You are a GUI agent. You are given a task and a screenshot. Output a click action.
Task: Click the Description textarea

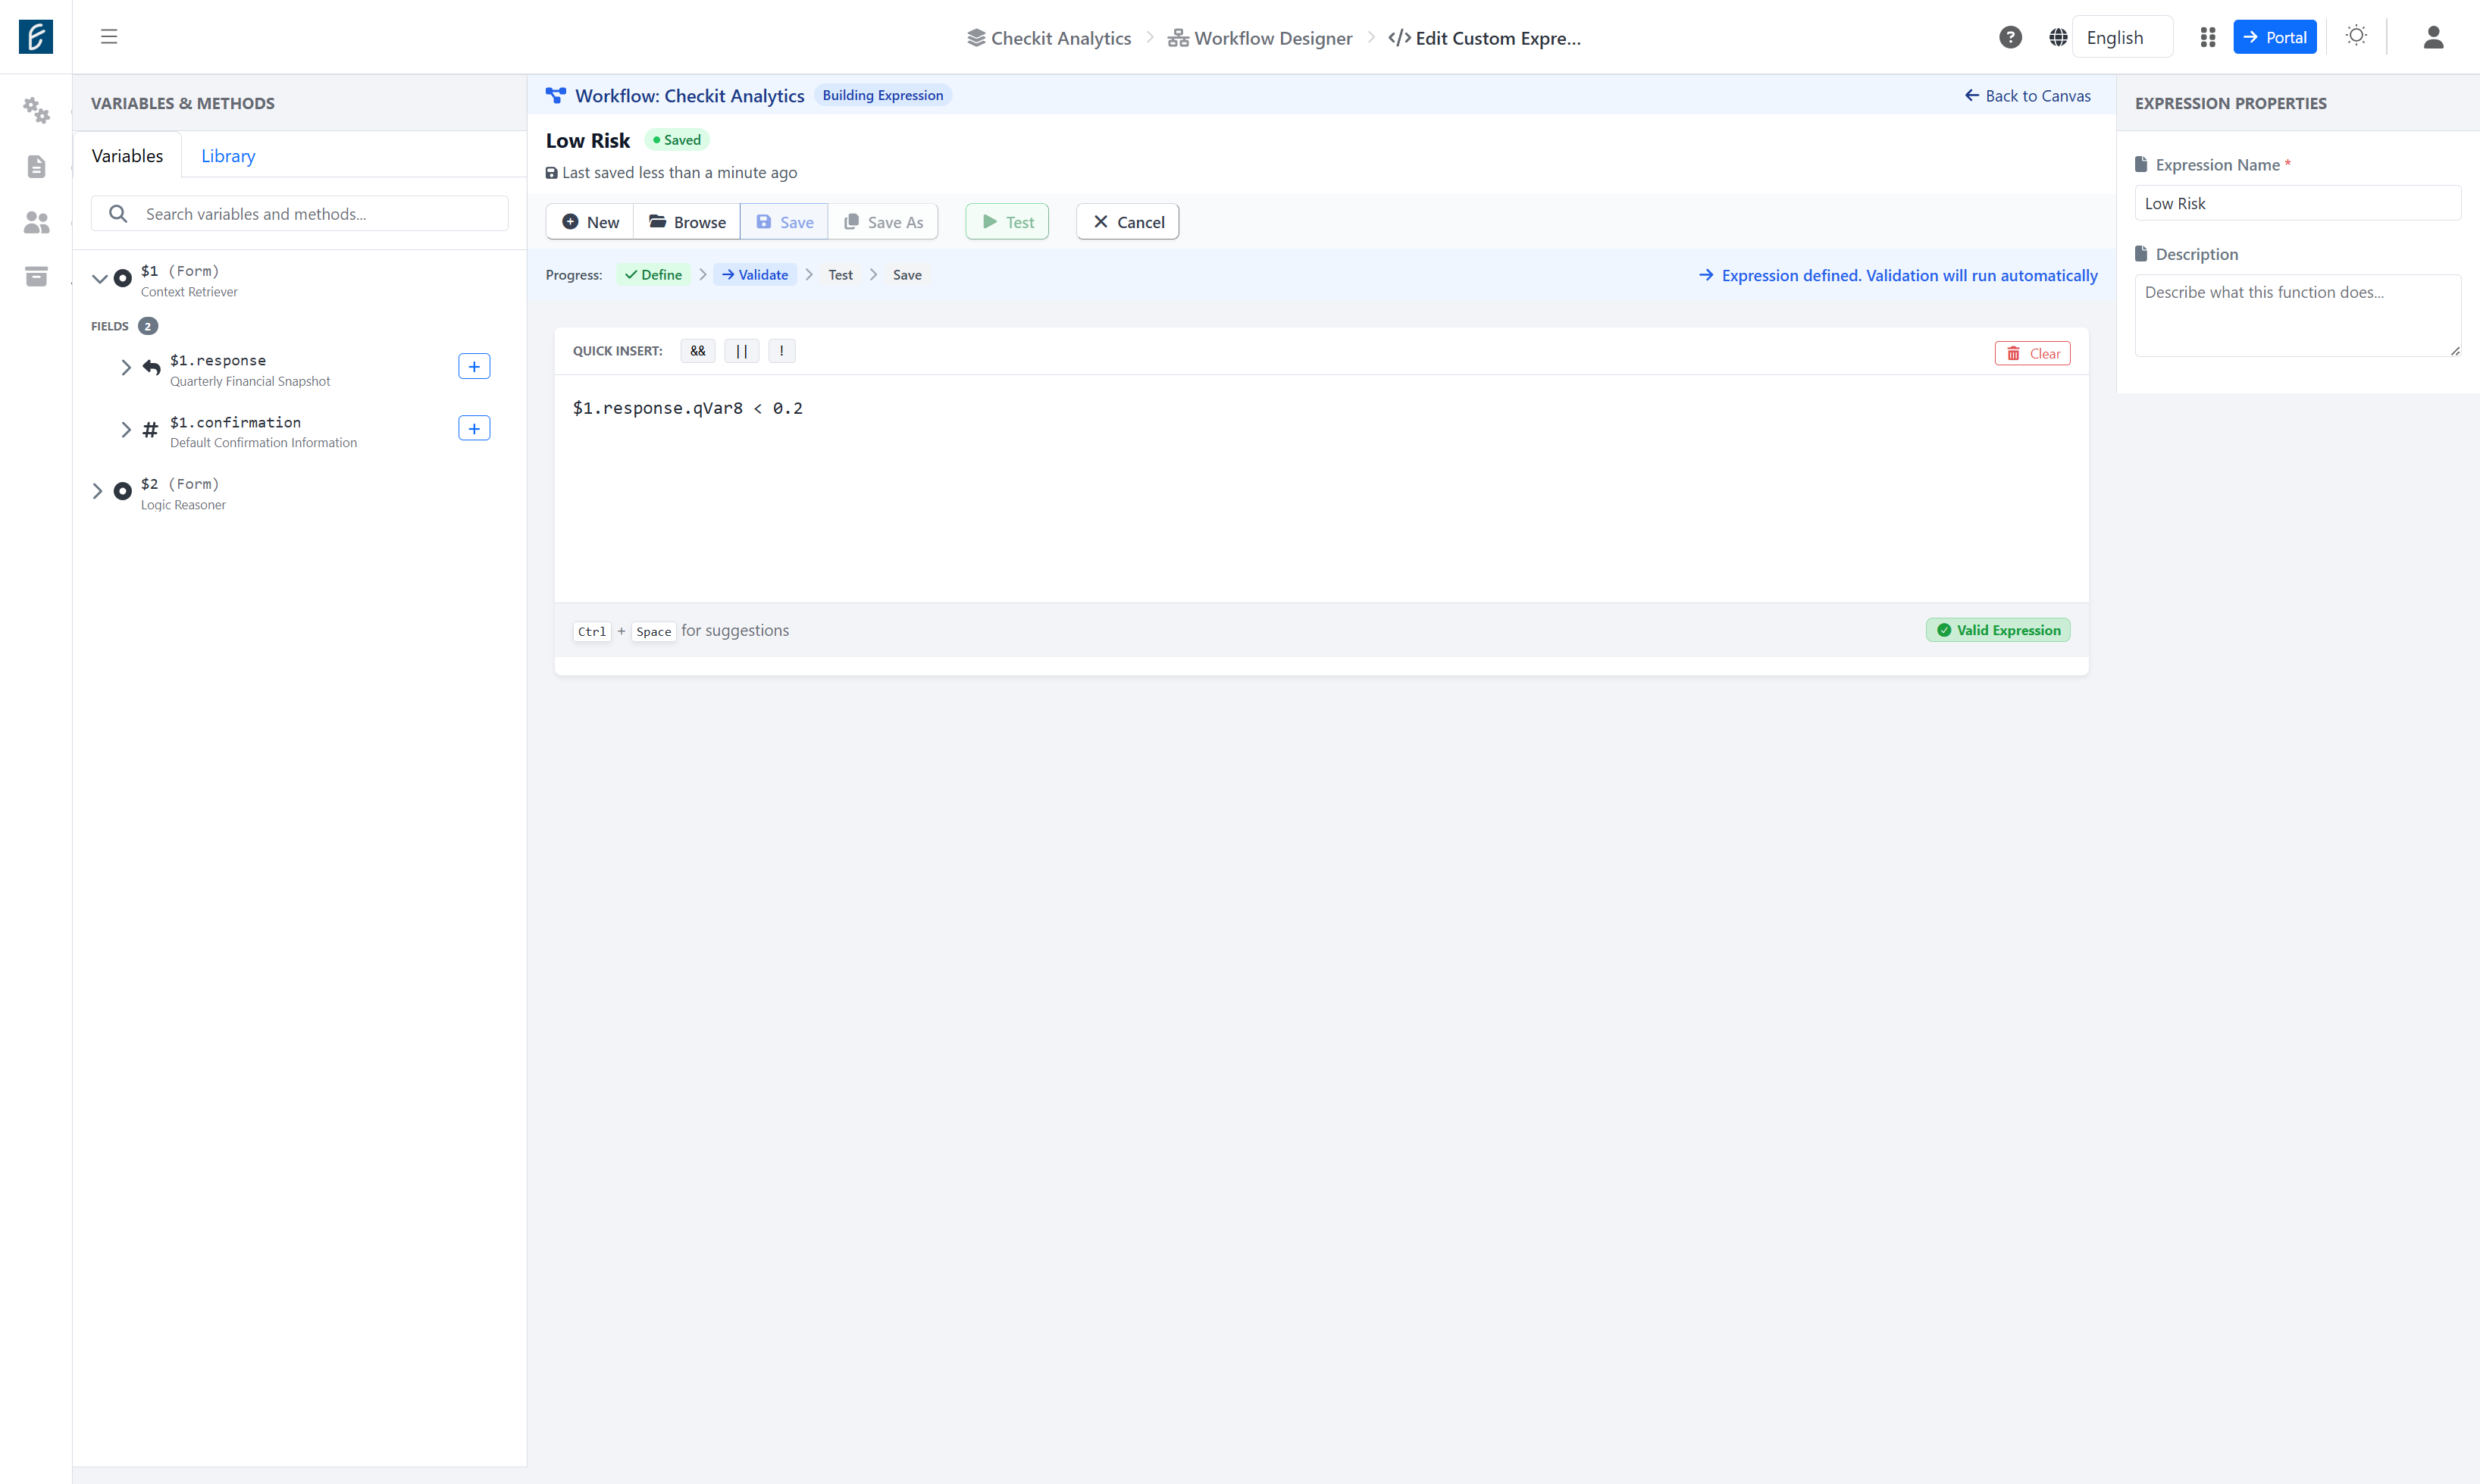click(2298, 315)
